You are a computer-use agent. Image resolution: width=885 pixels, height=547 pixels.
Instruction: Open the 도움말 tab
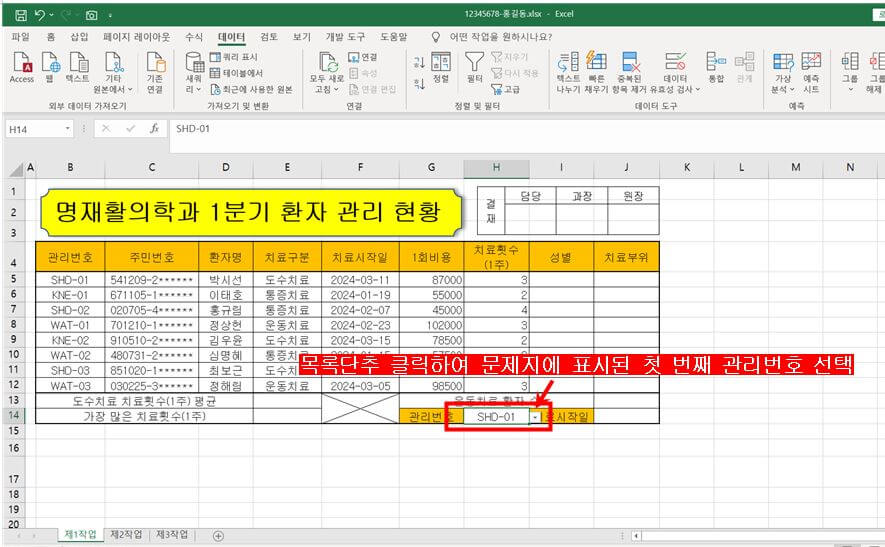click(393, 37)
